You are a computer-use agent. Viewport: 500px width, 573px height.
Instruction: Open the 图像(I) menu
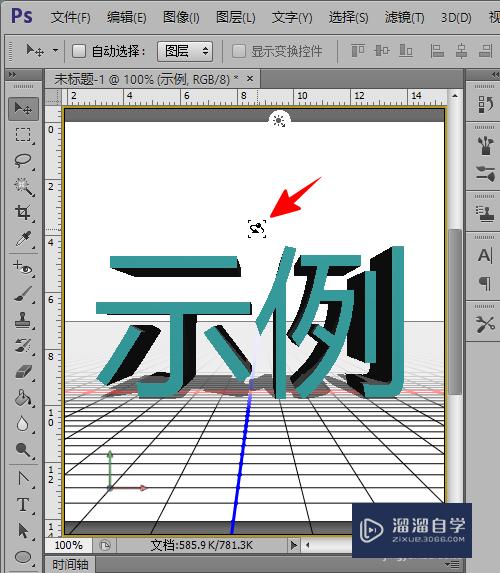click(x=181, y=17)
